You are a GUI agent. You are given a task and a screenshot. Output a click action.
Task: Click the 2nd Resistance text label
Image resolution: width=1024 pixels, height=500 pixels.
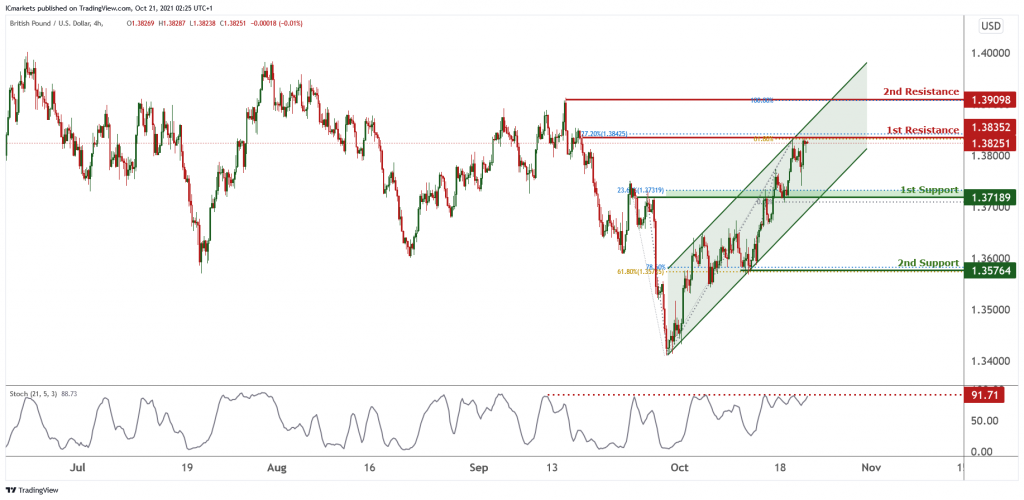pyautogui.click(x=921, y=92)
